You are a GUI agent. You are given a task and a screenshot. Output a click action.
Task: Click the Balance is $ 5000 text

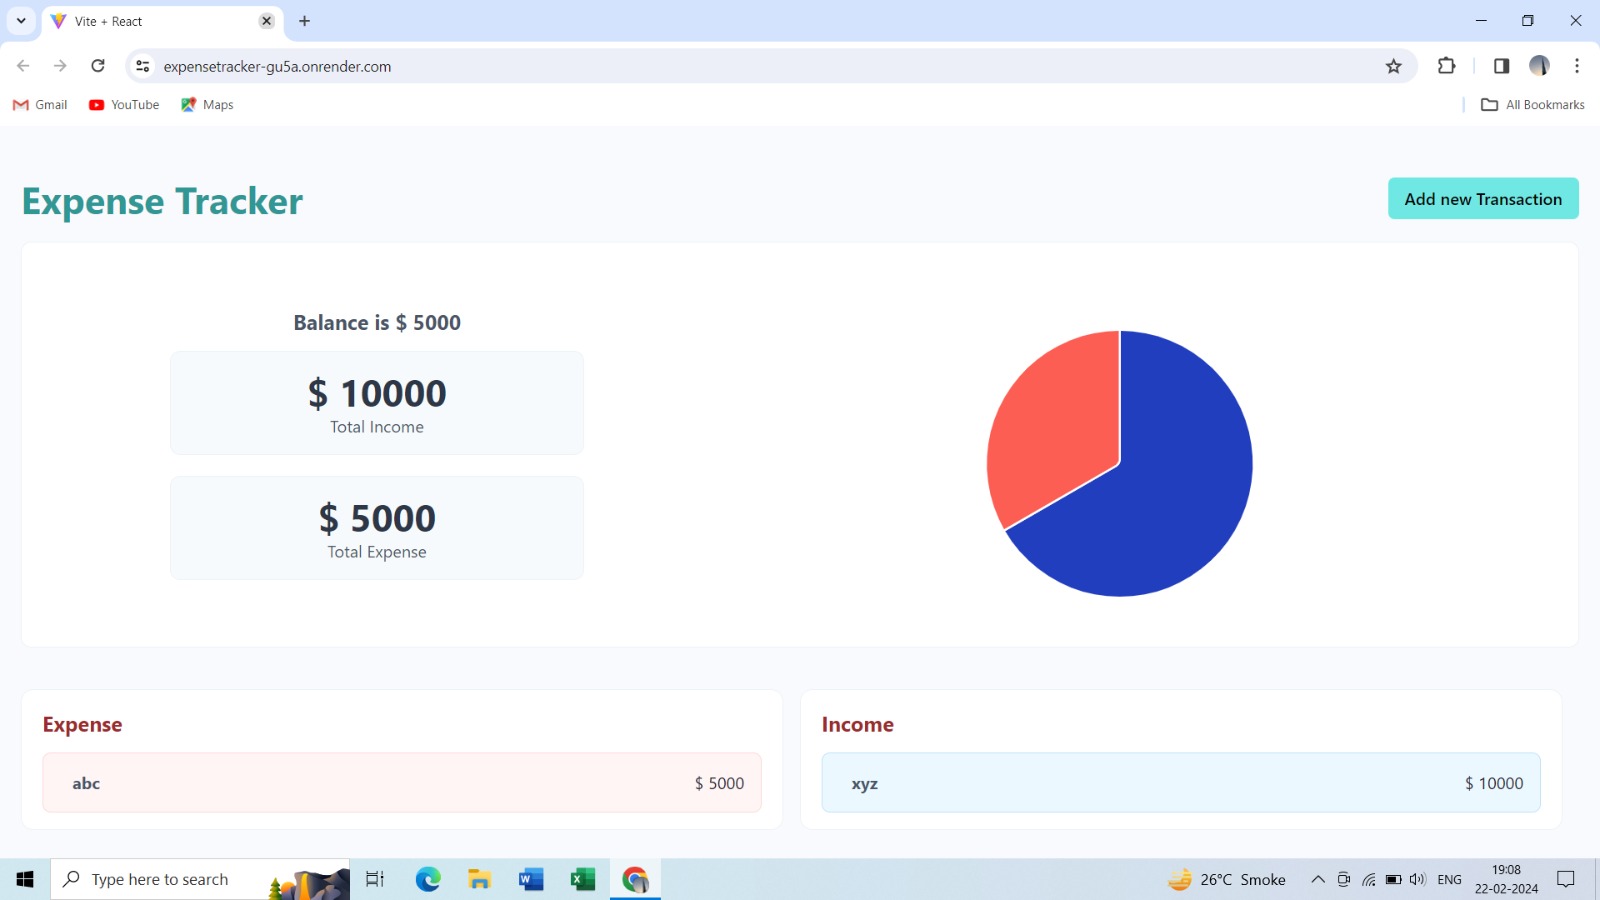[377, 323]
